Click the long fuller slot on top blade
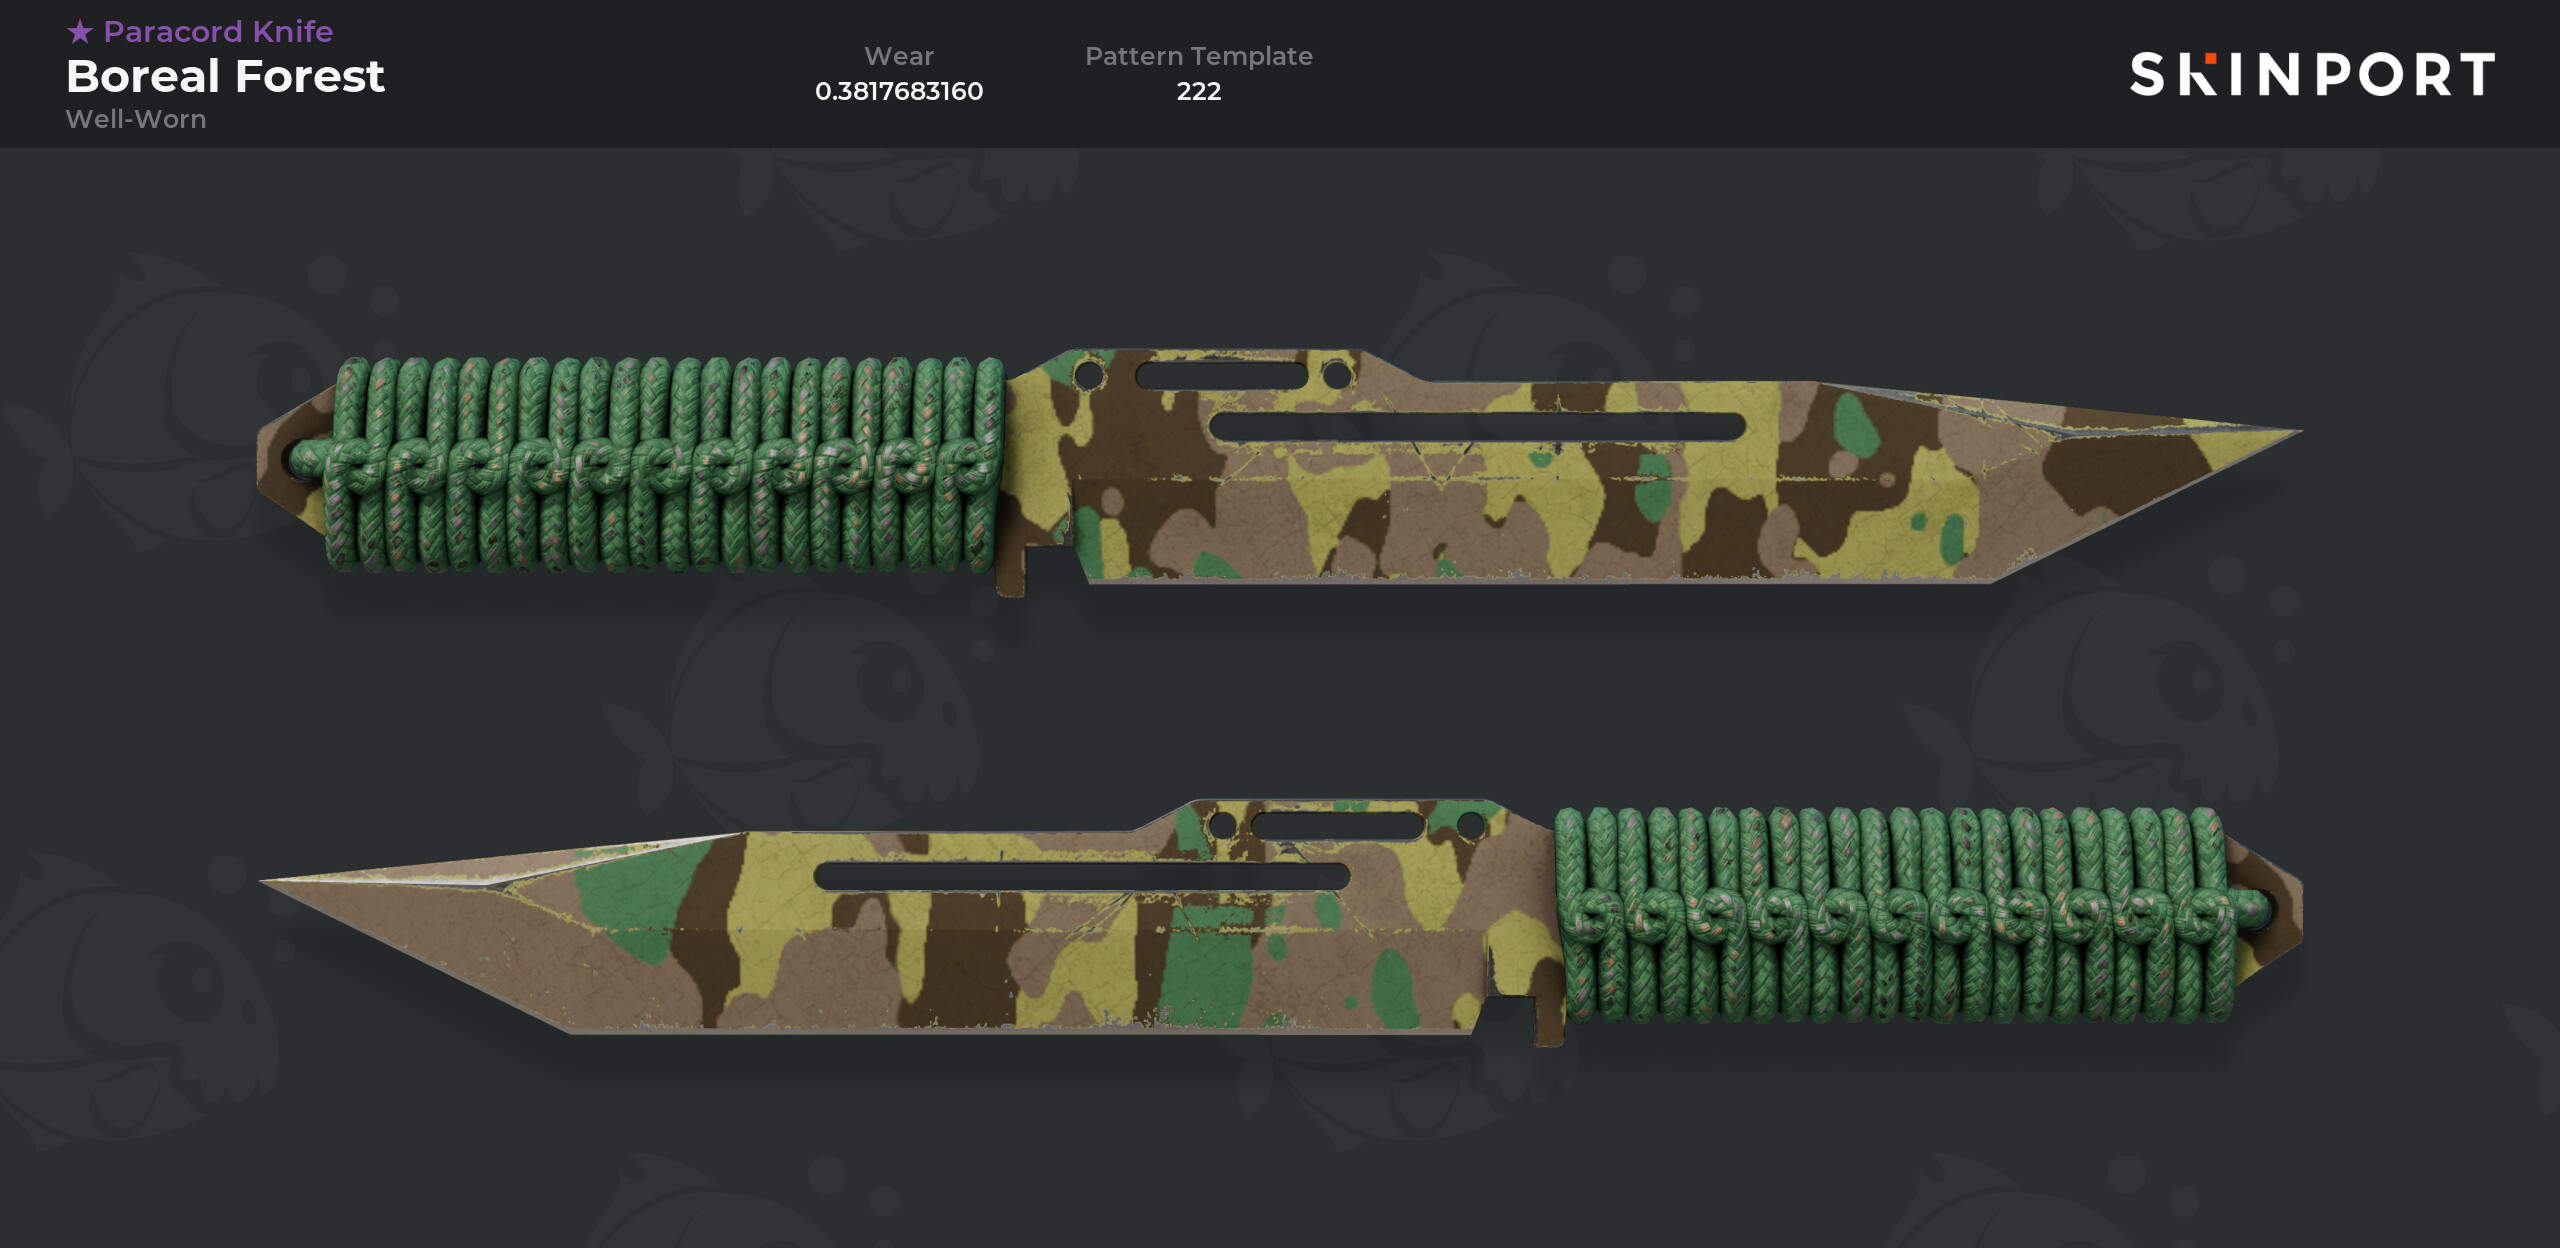2560x1248 pixels. [1477, 426]
